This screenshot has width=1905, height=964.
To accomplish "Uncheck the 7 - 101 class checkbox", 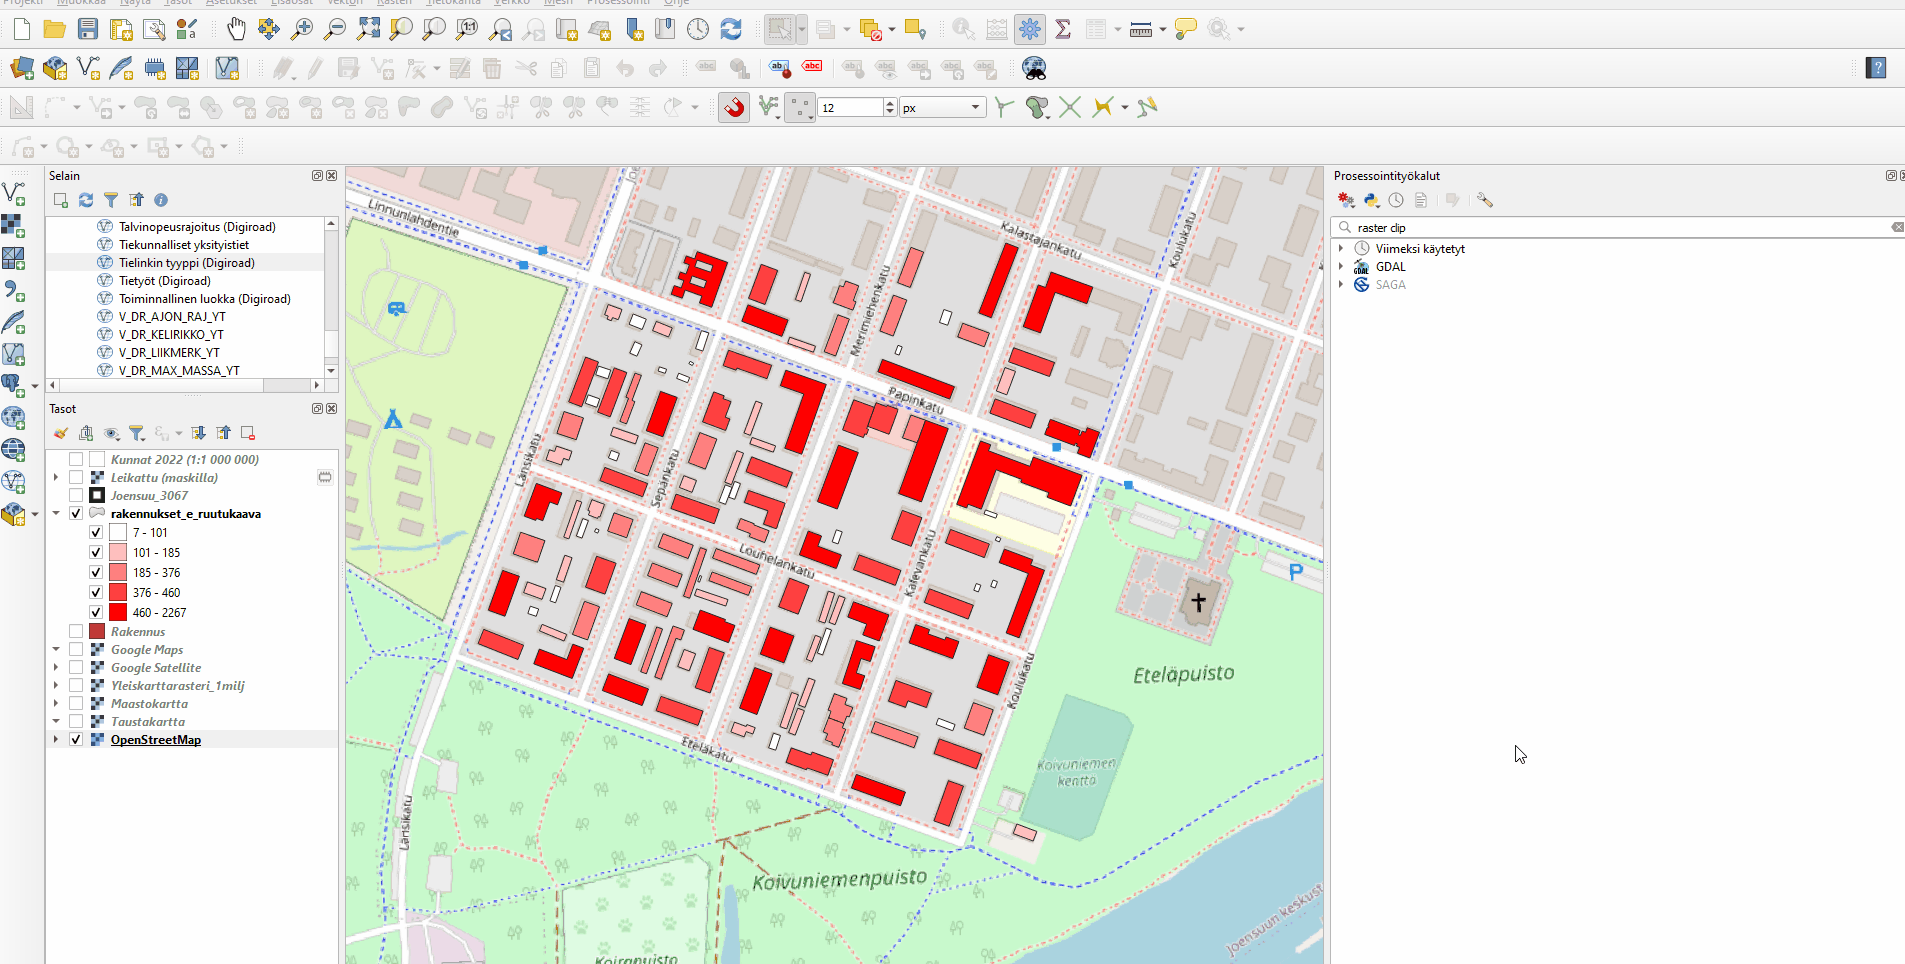I will [x=96, y=533].
